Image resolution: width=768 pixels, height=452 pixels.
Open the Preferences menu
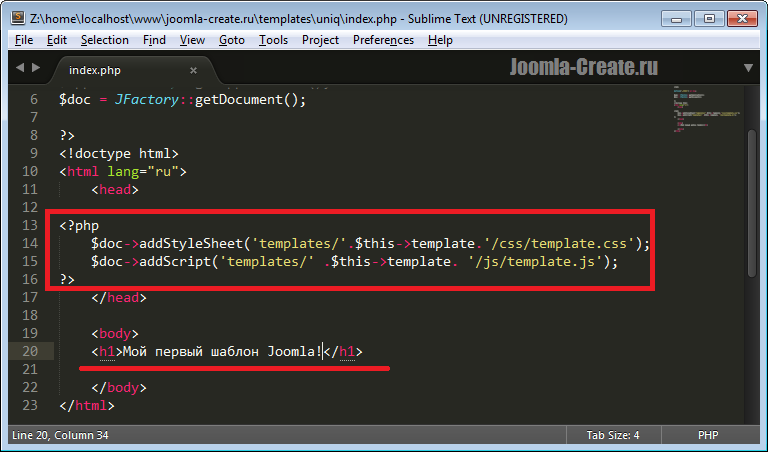(x=383, y=40)
